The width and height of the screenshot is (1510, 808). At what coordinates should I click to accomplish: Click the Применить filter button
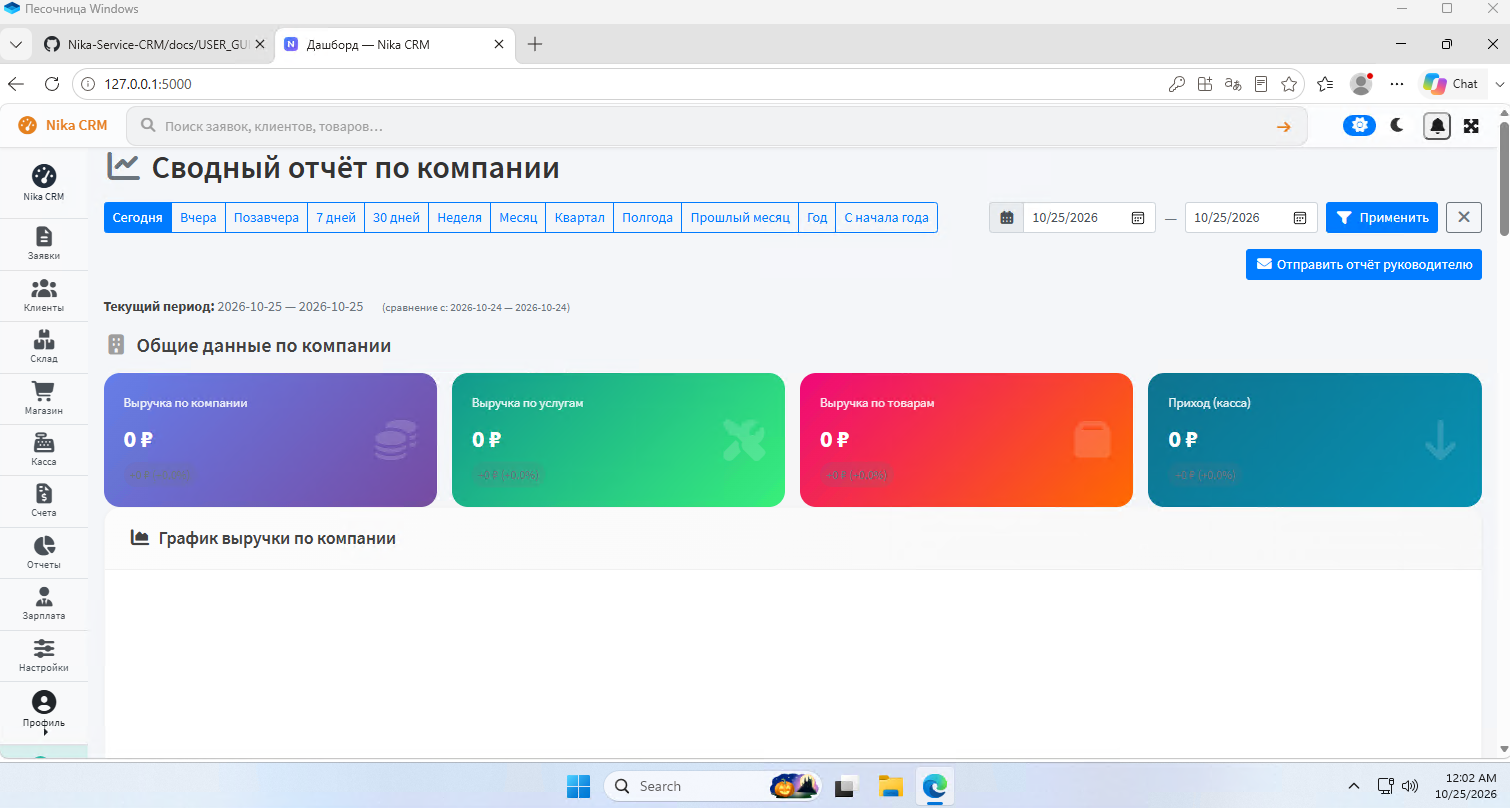(1382, 217)
